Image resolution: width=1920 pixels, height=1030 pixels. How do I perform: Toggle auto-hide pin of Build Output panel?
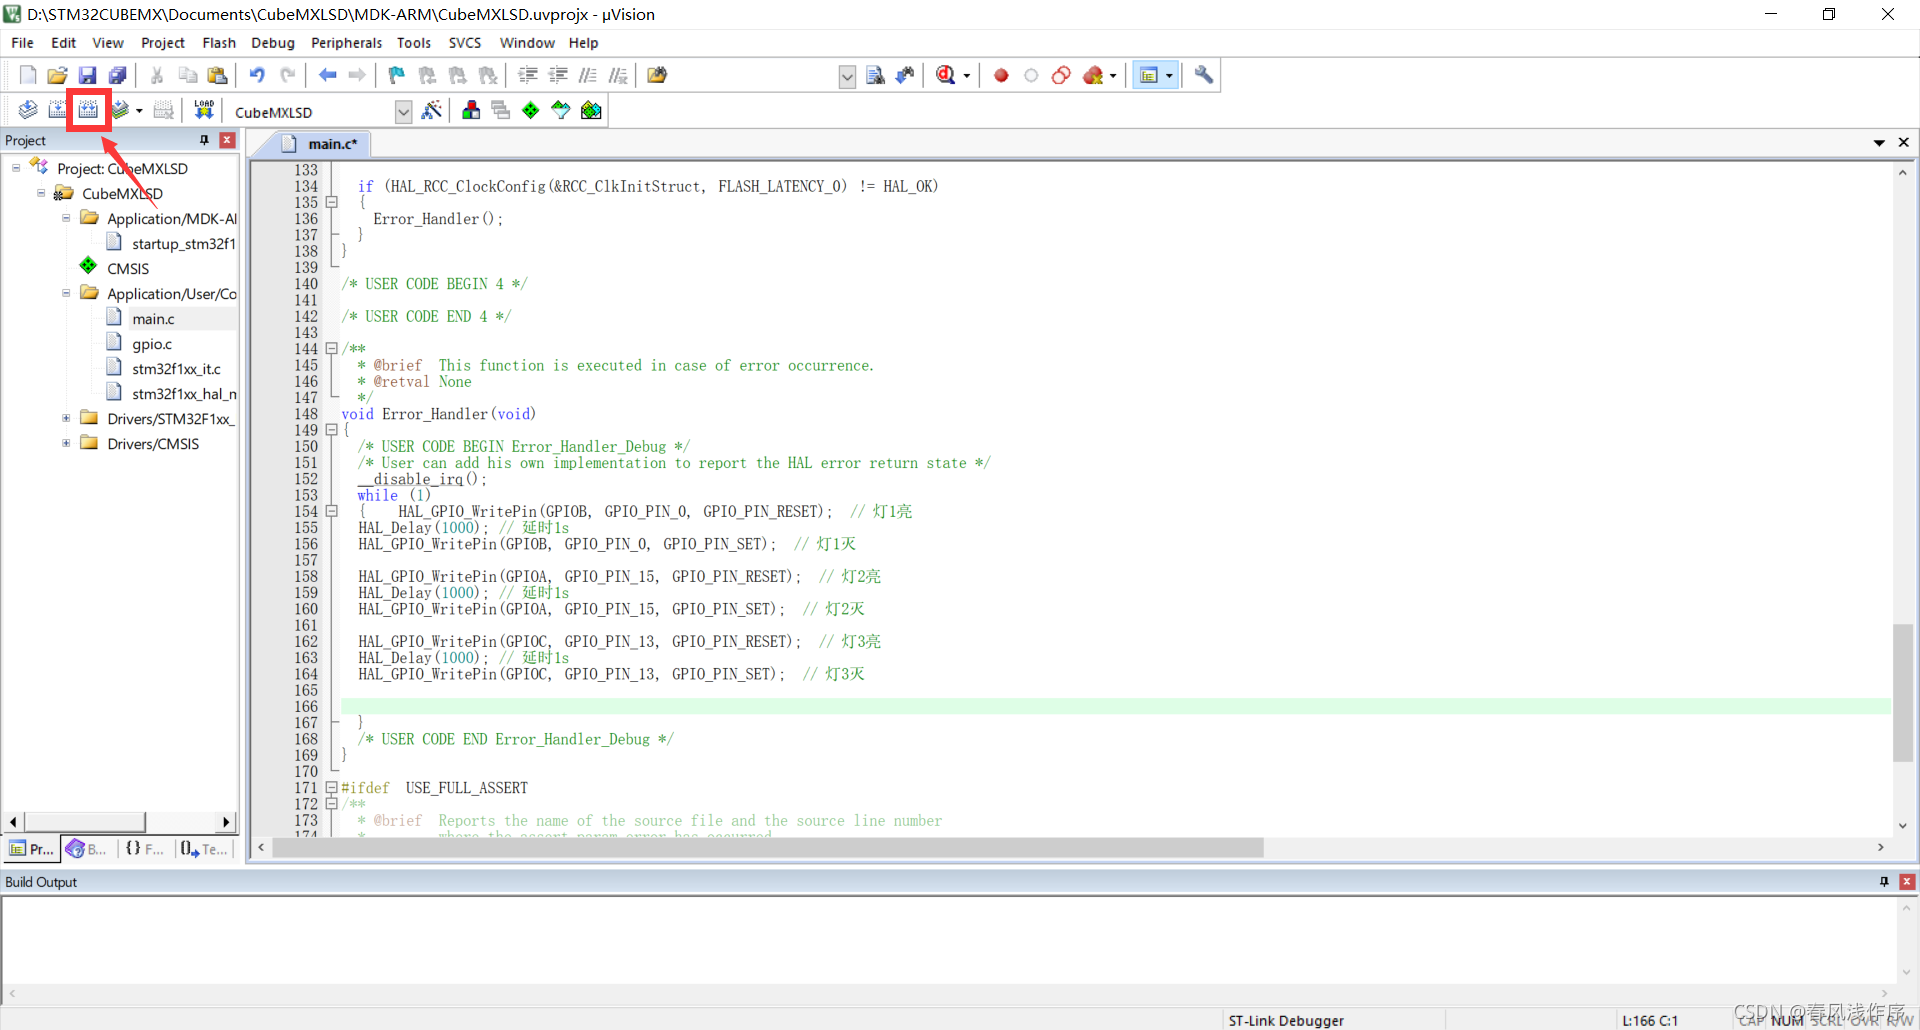point(1885,882)
